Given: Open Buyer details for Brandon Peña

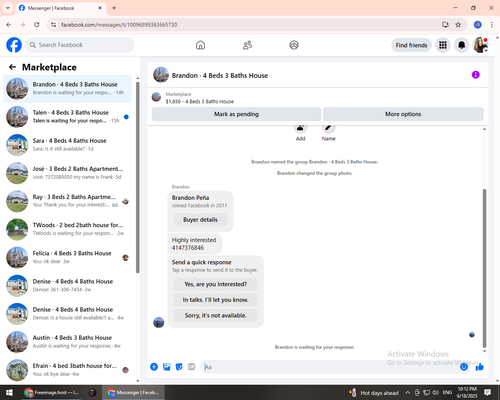Looking at the screenshot, I should coord(200,220).
